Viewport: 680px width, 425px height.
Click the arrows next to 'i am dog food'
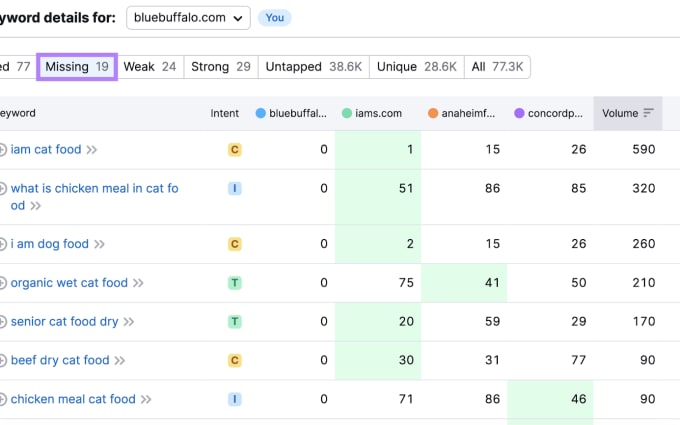[x=99, y=244]
